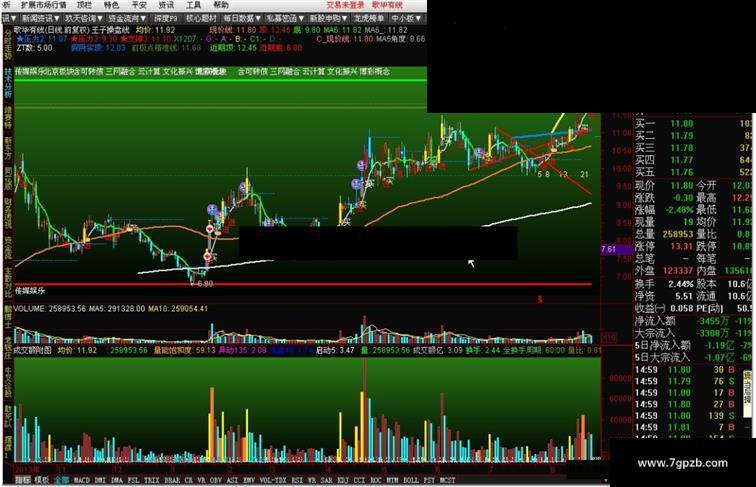The image size is (756, 487).
Task: Expand the 中小板 dropdown
Action: (x=406, y=18)
